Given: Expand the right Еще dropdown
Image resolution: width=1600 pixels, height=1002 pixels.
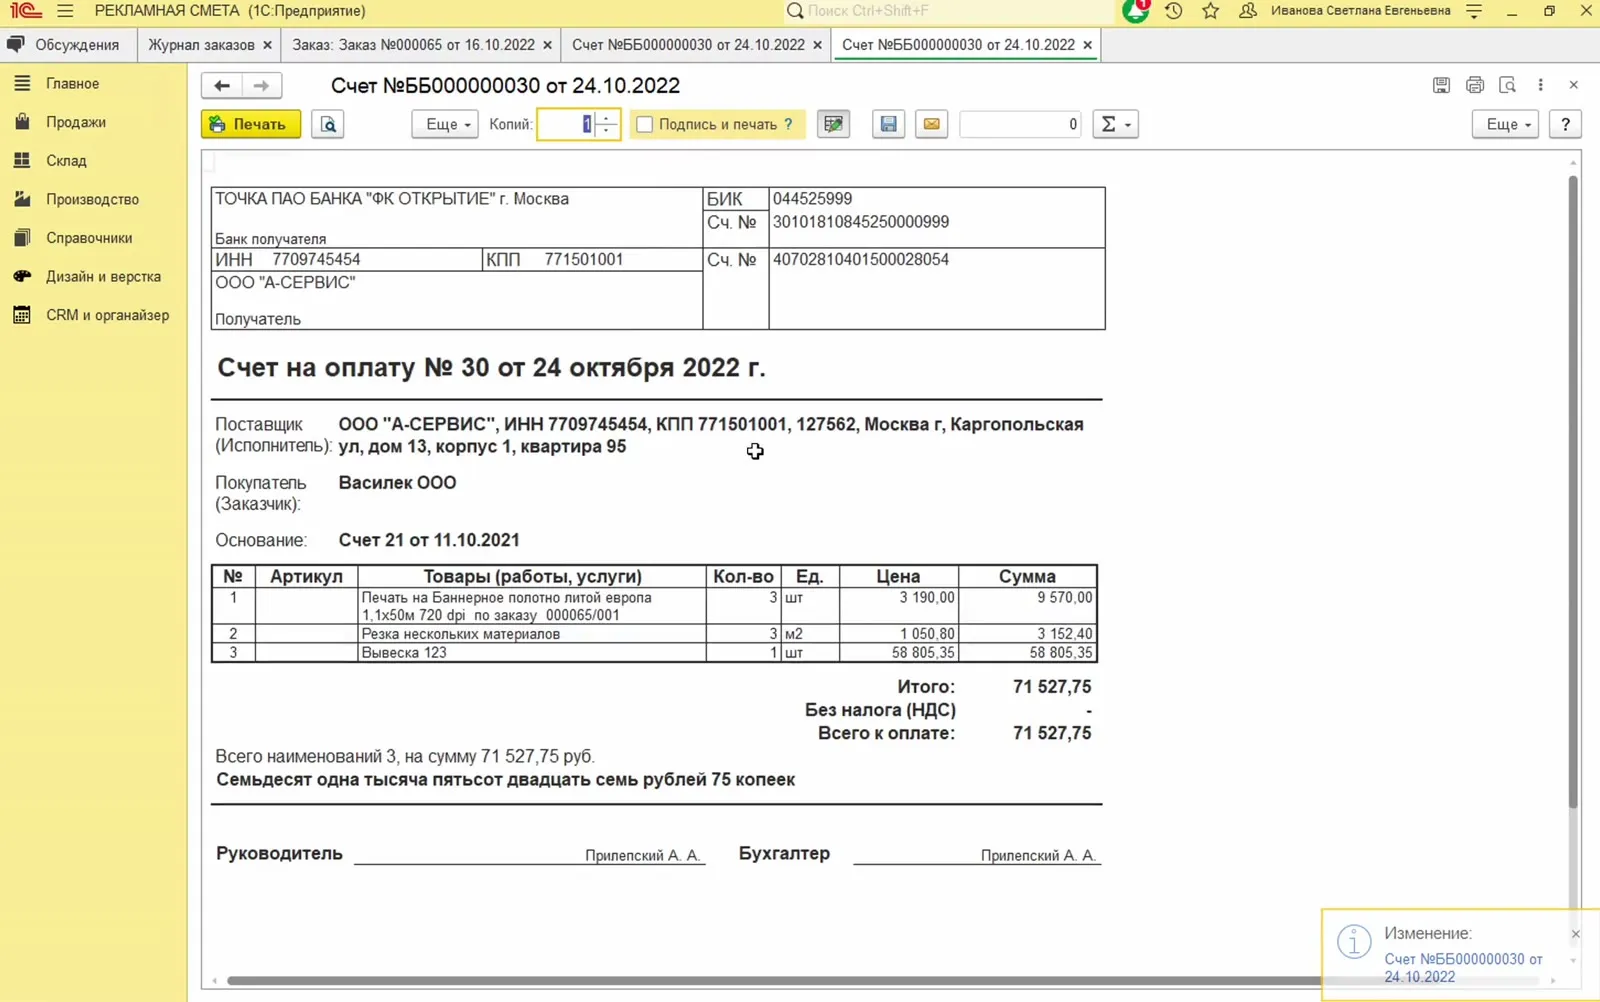Looking at the screenshot, I should pyautogui.click(x=1505, y=124).
